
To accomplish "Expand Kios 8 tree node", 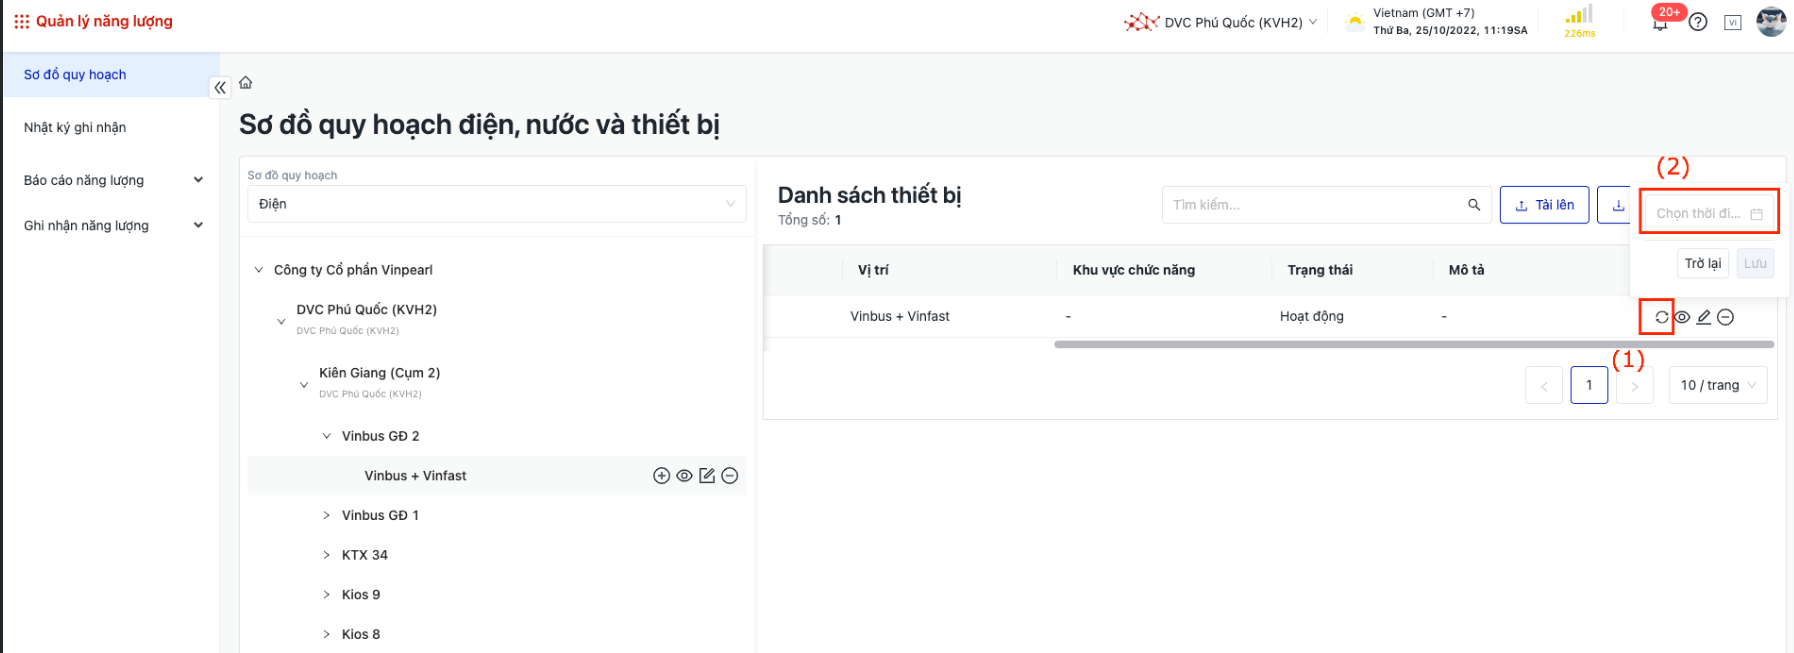I will click(327, 634).
